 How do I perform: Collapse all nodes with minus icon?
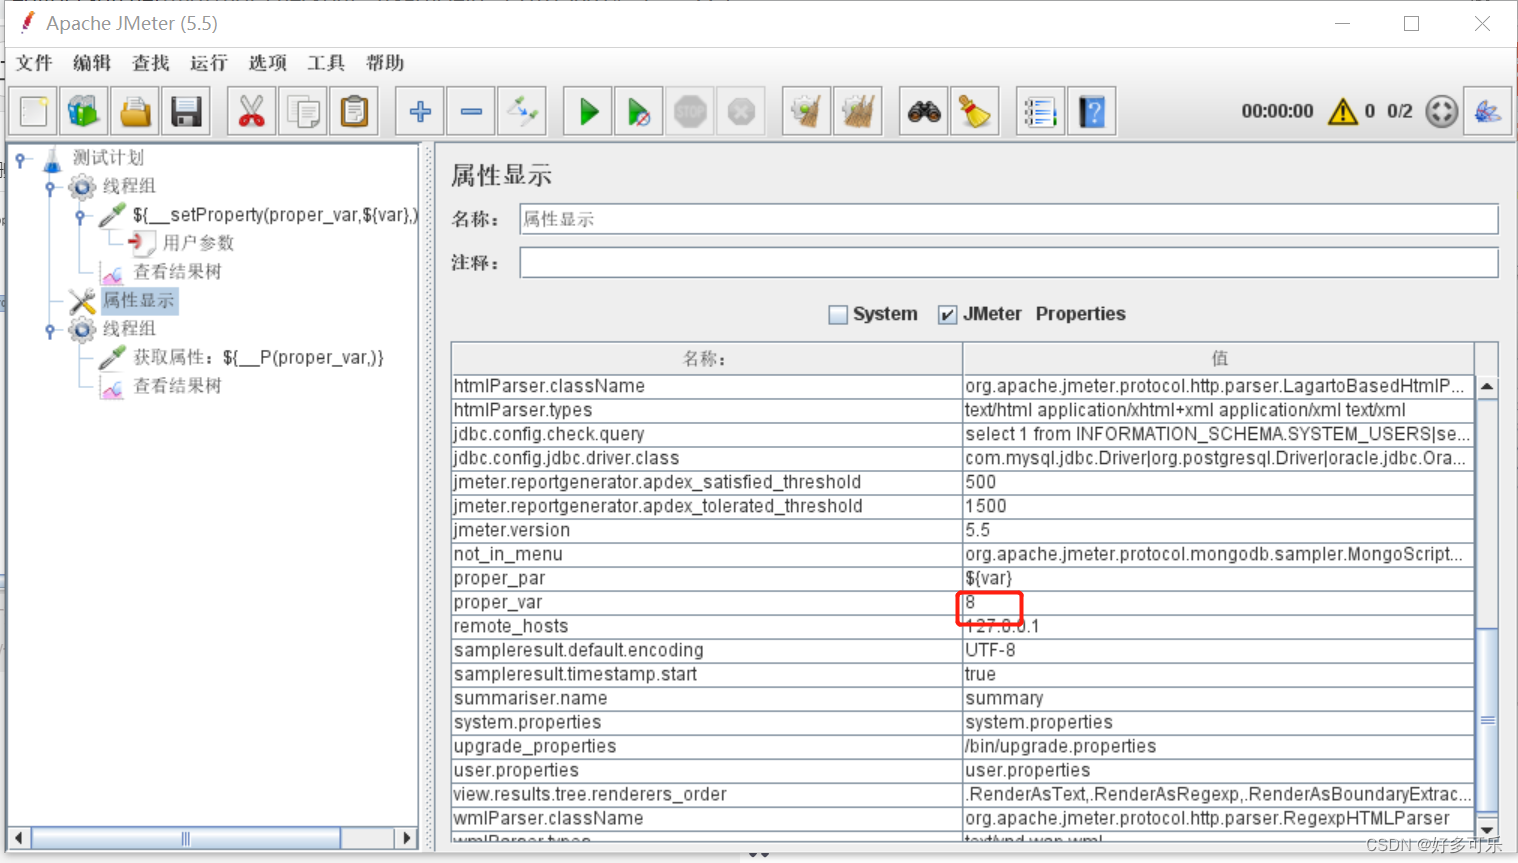(471, 111)
